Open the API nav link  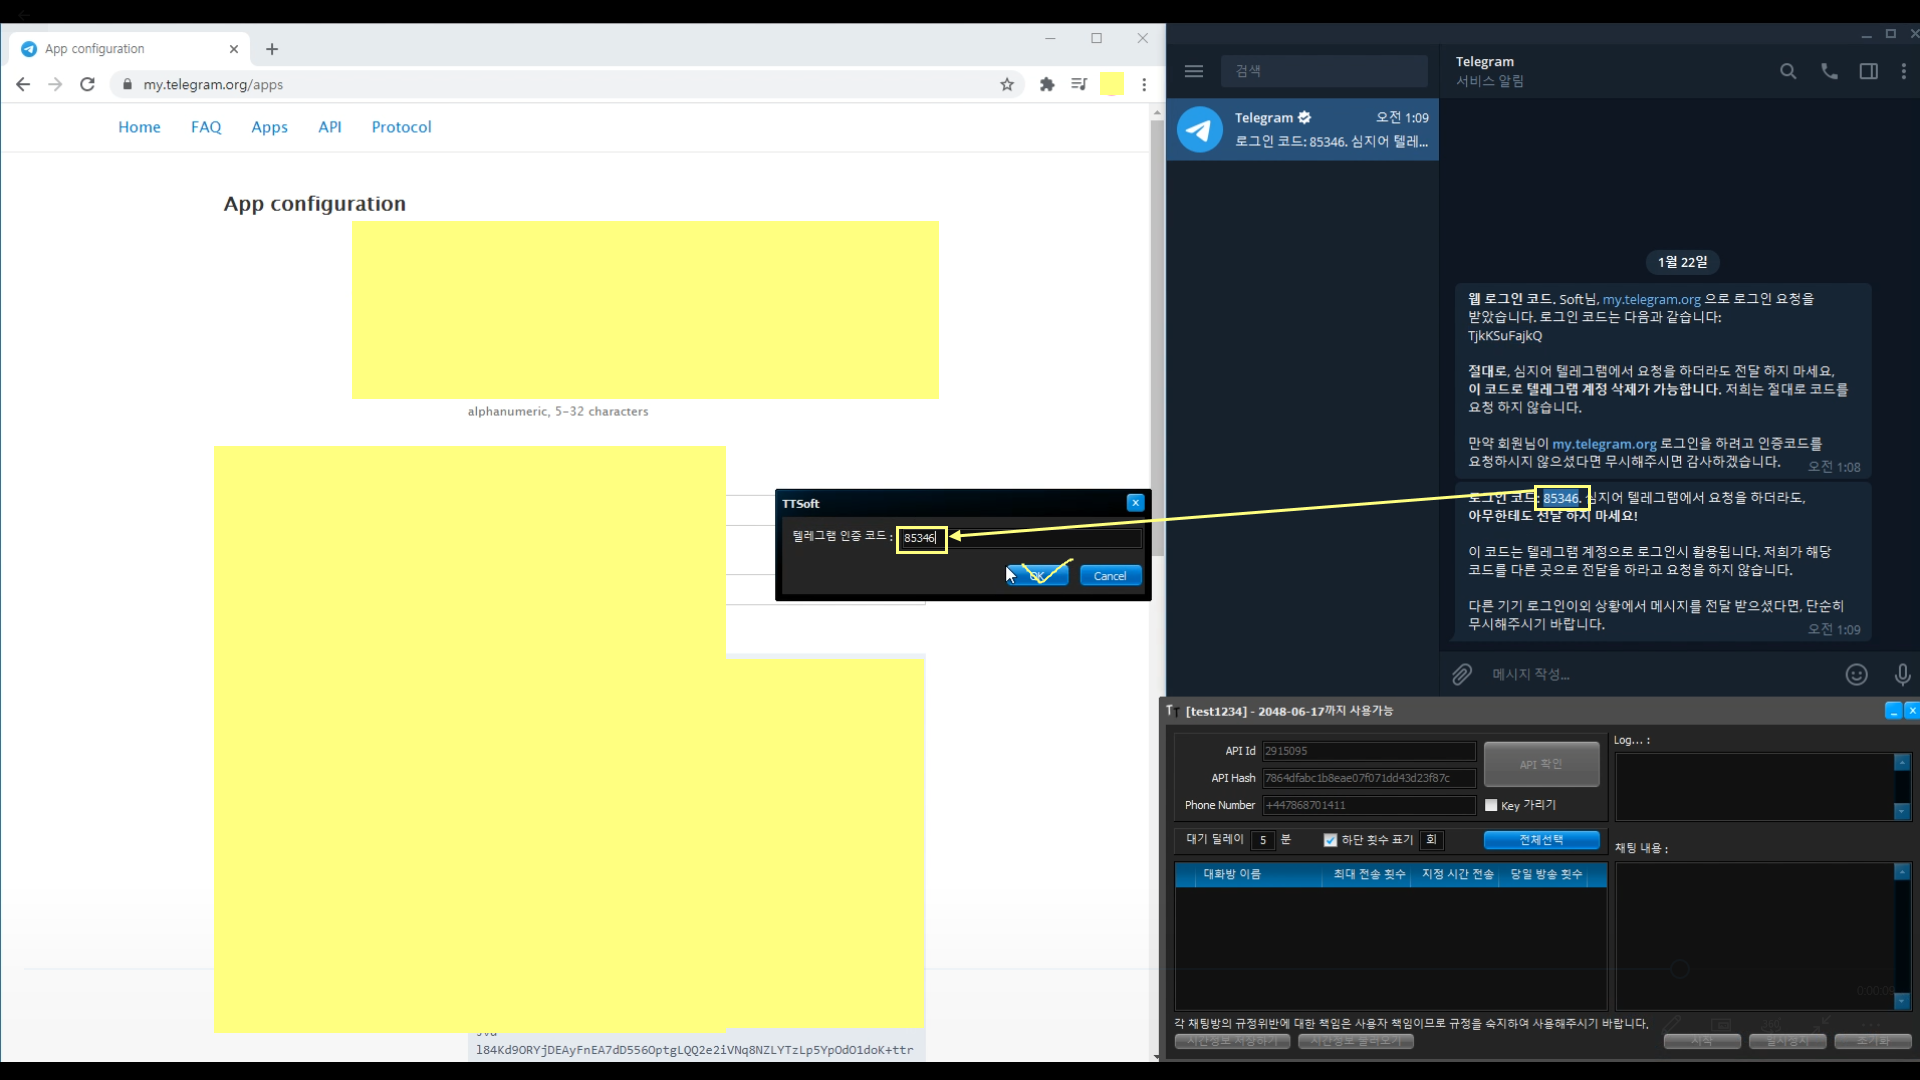[330, 127]
